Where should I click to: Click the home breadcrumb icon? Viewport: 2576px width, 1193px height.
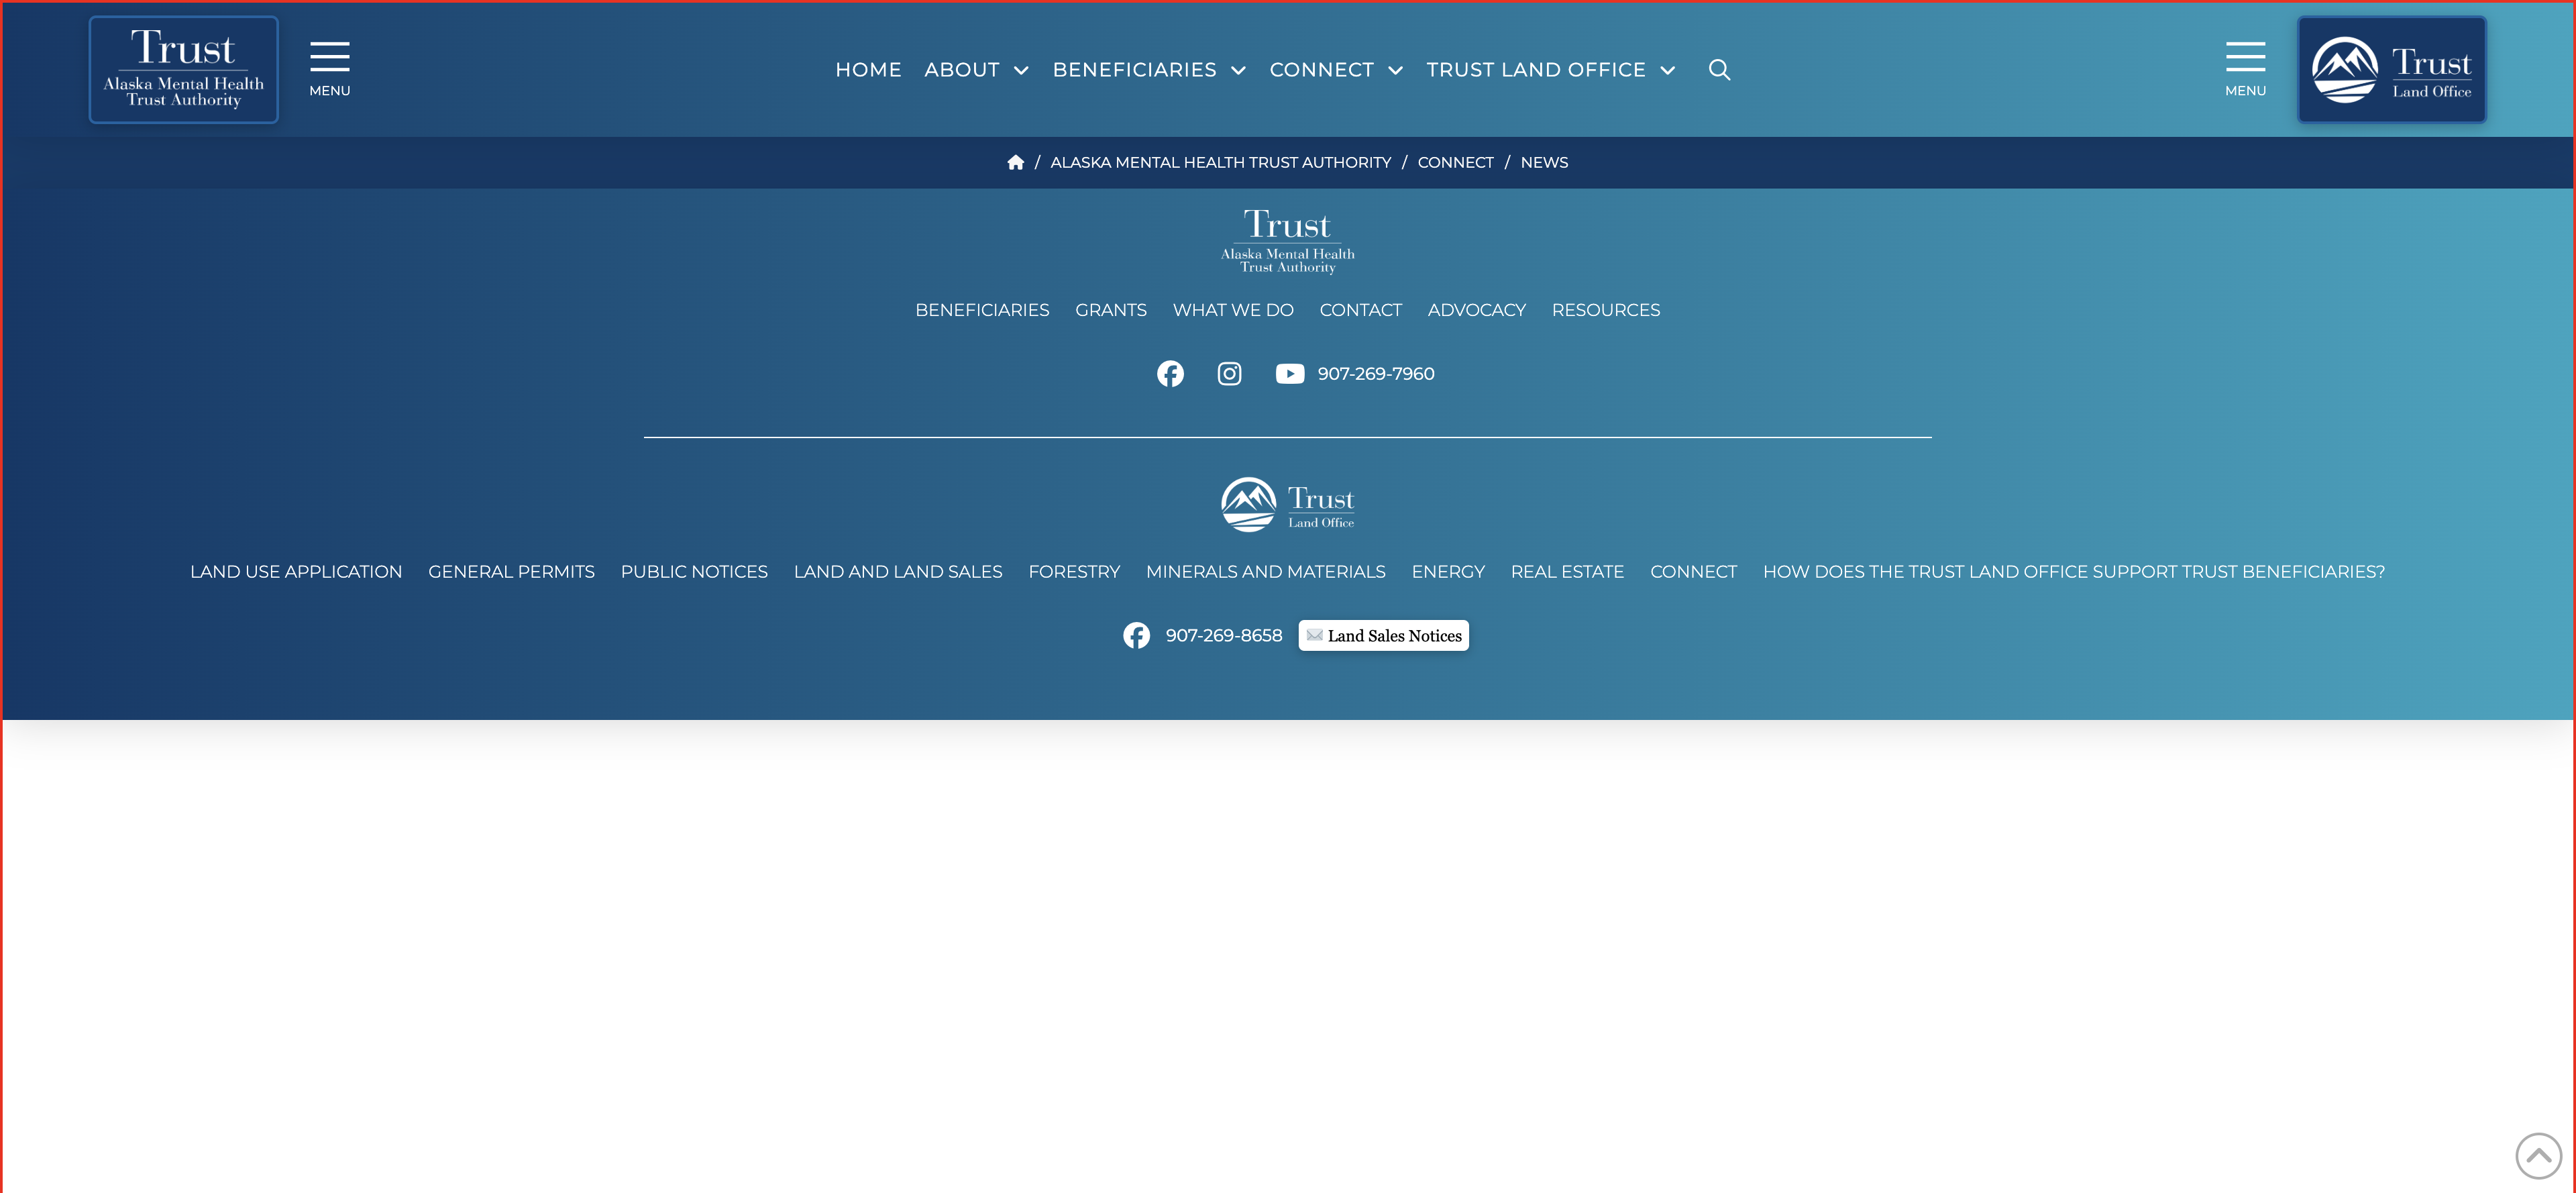[1015, 162]
